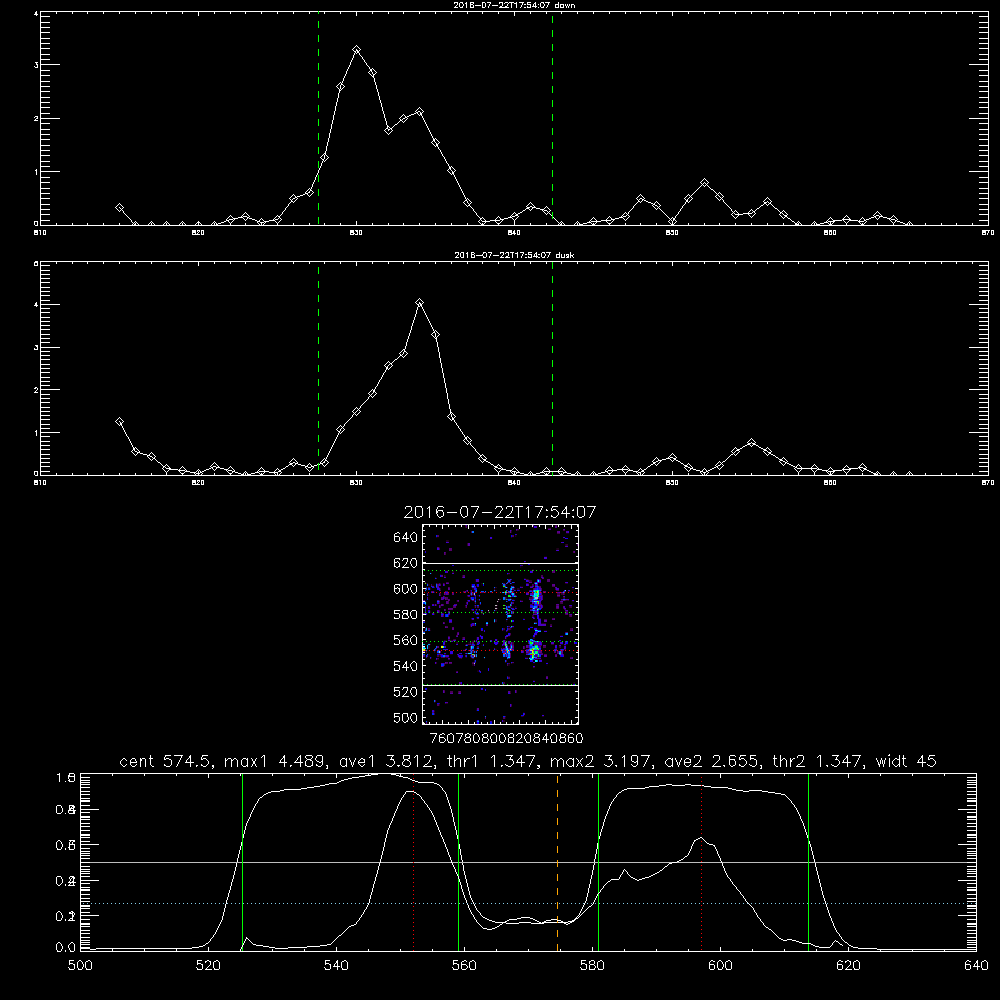Click the 640 y-axis label of the intensity map
The height and width of the screenshot is (1000, 1000).
coord(406,538)
